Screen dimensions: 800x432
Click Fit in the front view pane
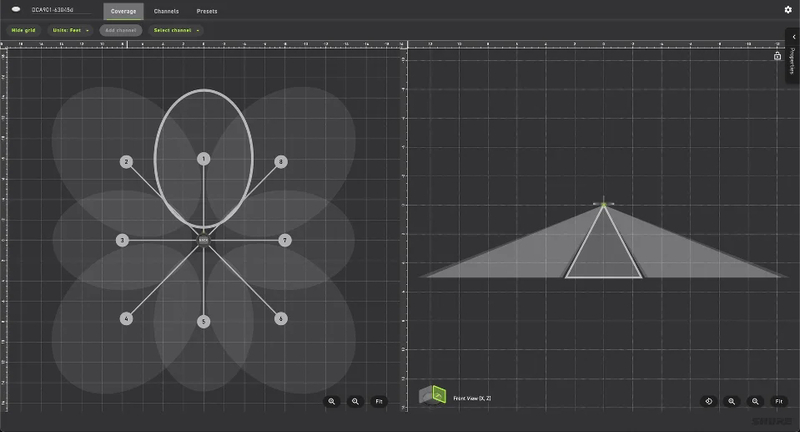pyautogui.click(x=778, y=401)
